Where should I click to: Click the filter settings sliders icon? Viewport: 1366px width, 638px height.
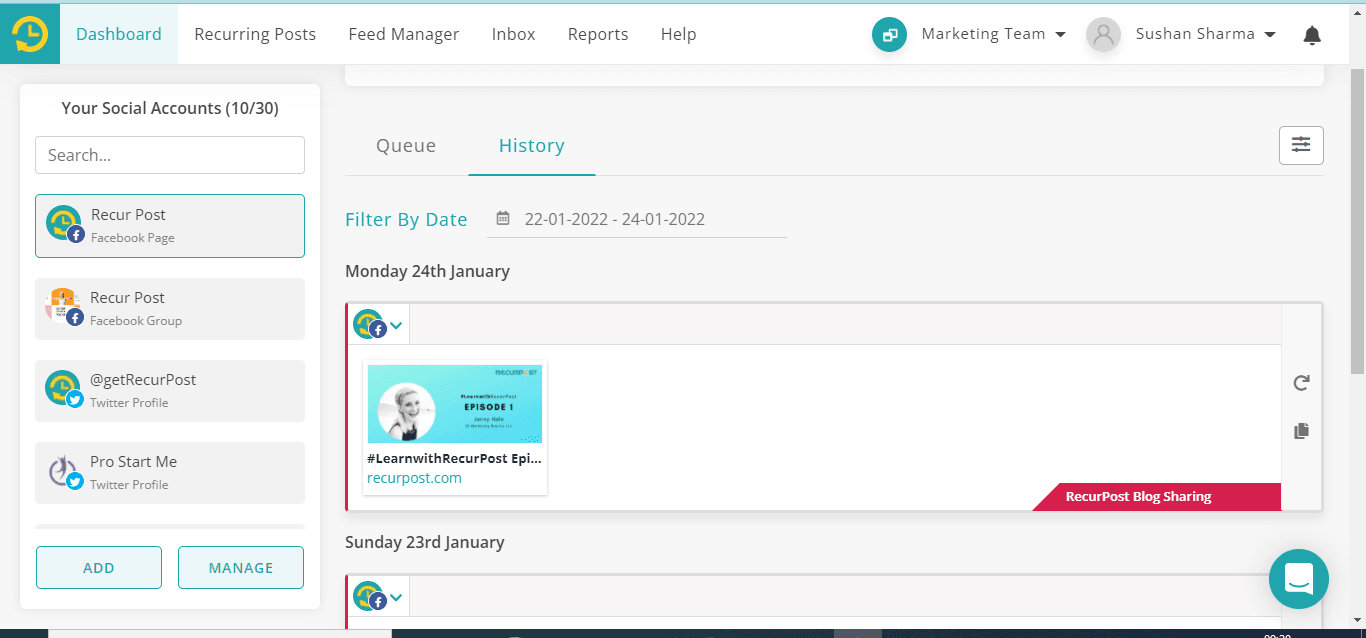[x=1301, y=145]
